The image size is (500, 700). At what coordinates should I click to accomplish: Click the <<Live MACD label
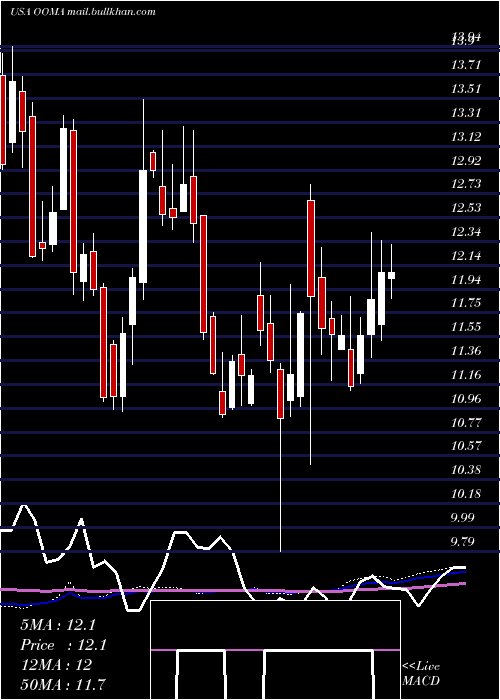point(421,674)
